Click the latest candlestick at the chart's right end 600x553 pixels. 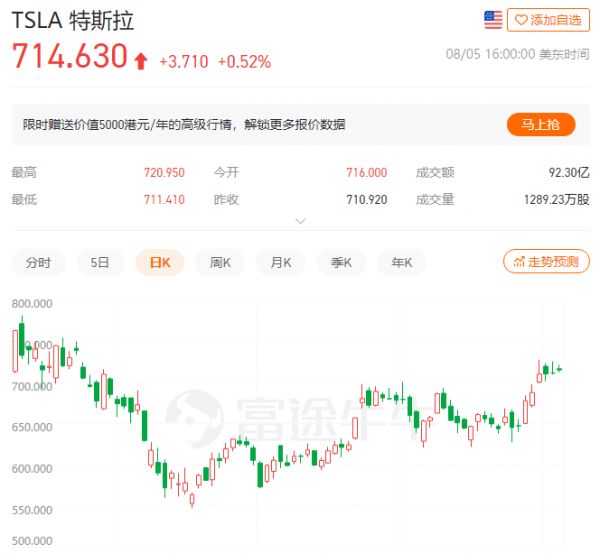coord(558,369)
